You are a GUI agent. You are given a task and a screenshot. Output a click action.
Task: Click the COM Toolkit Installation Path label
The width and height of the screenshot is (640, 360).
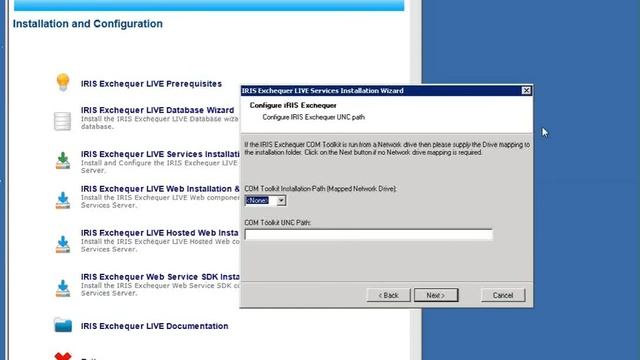(320, 189)
